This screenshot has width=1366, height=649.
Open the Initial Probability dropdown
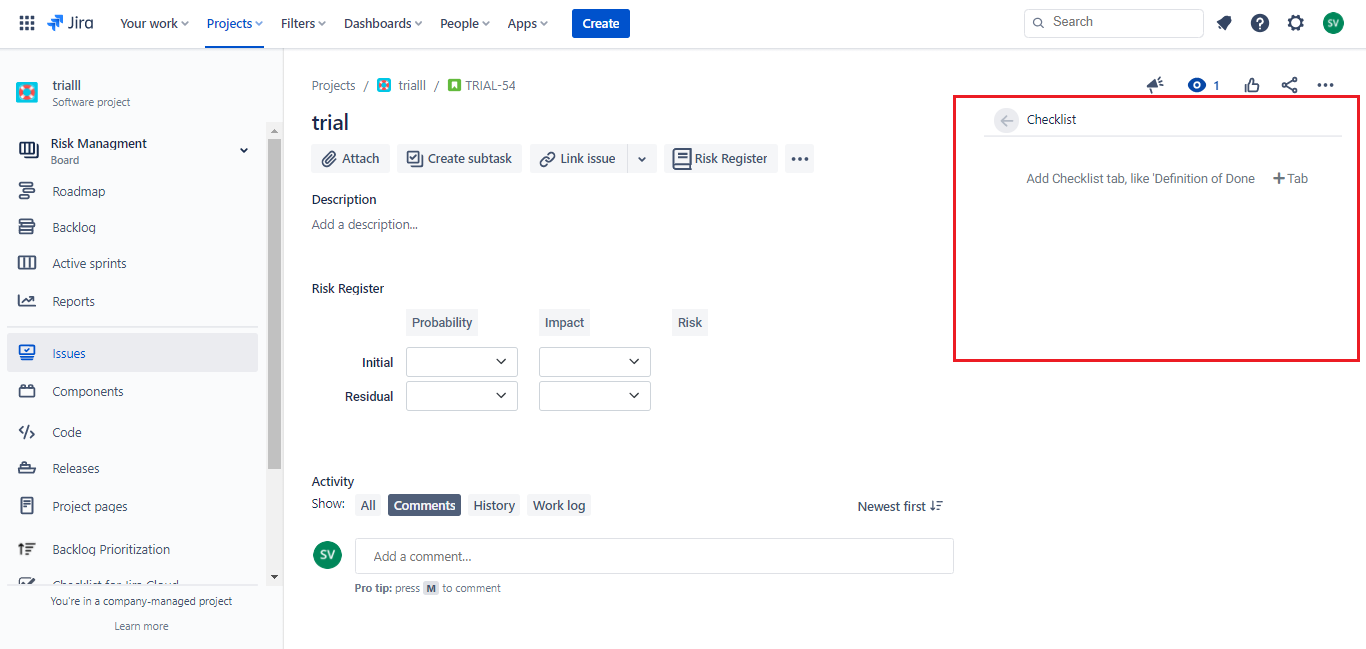pos(462,362)
